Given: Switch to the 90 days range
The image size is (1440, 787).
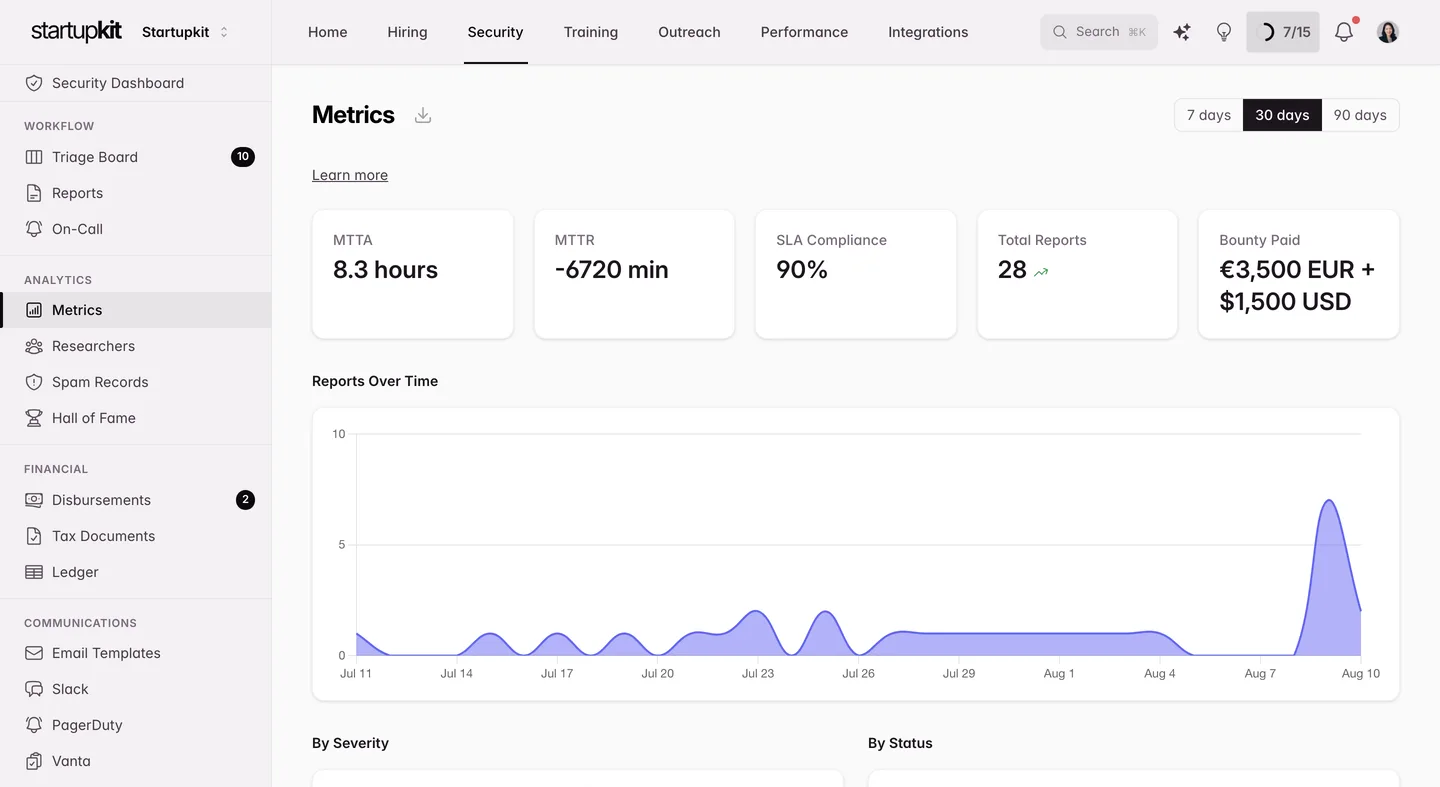Looking at the screenshot, I should tap(1360, 115).
